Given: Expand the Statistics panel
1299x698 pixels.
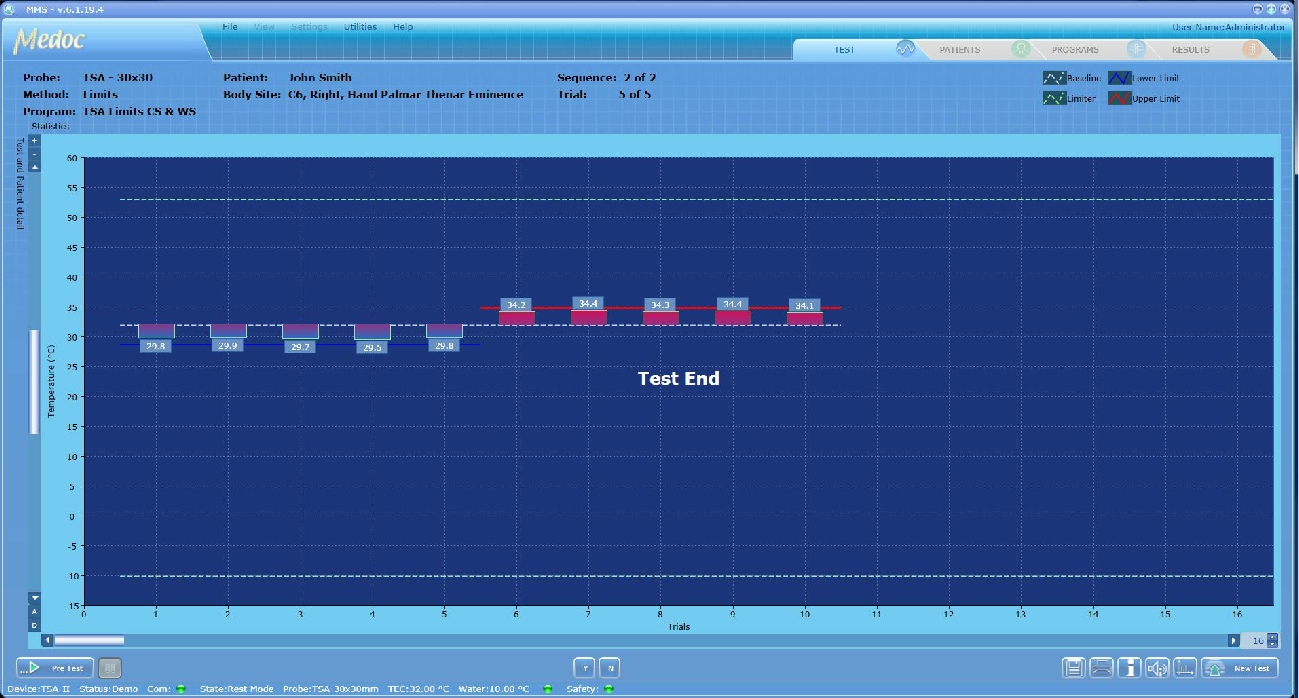Looking at the screenshot, I should click(x=49, y=127).
